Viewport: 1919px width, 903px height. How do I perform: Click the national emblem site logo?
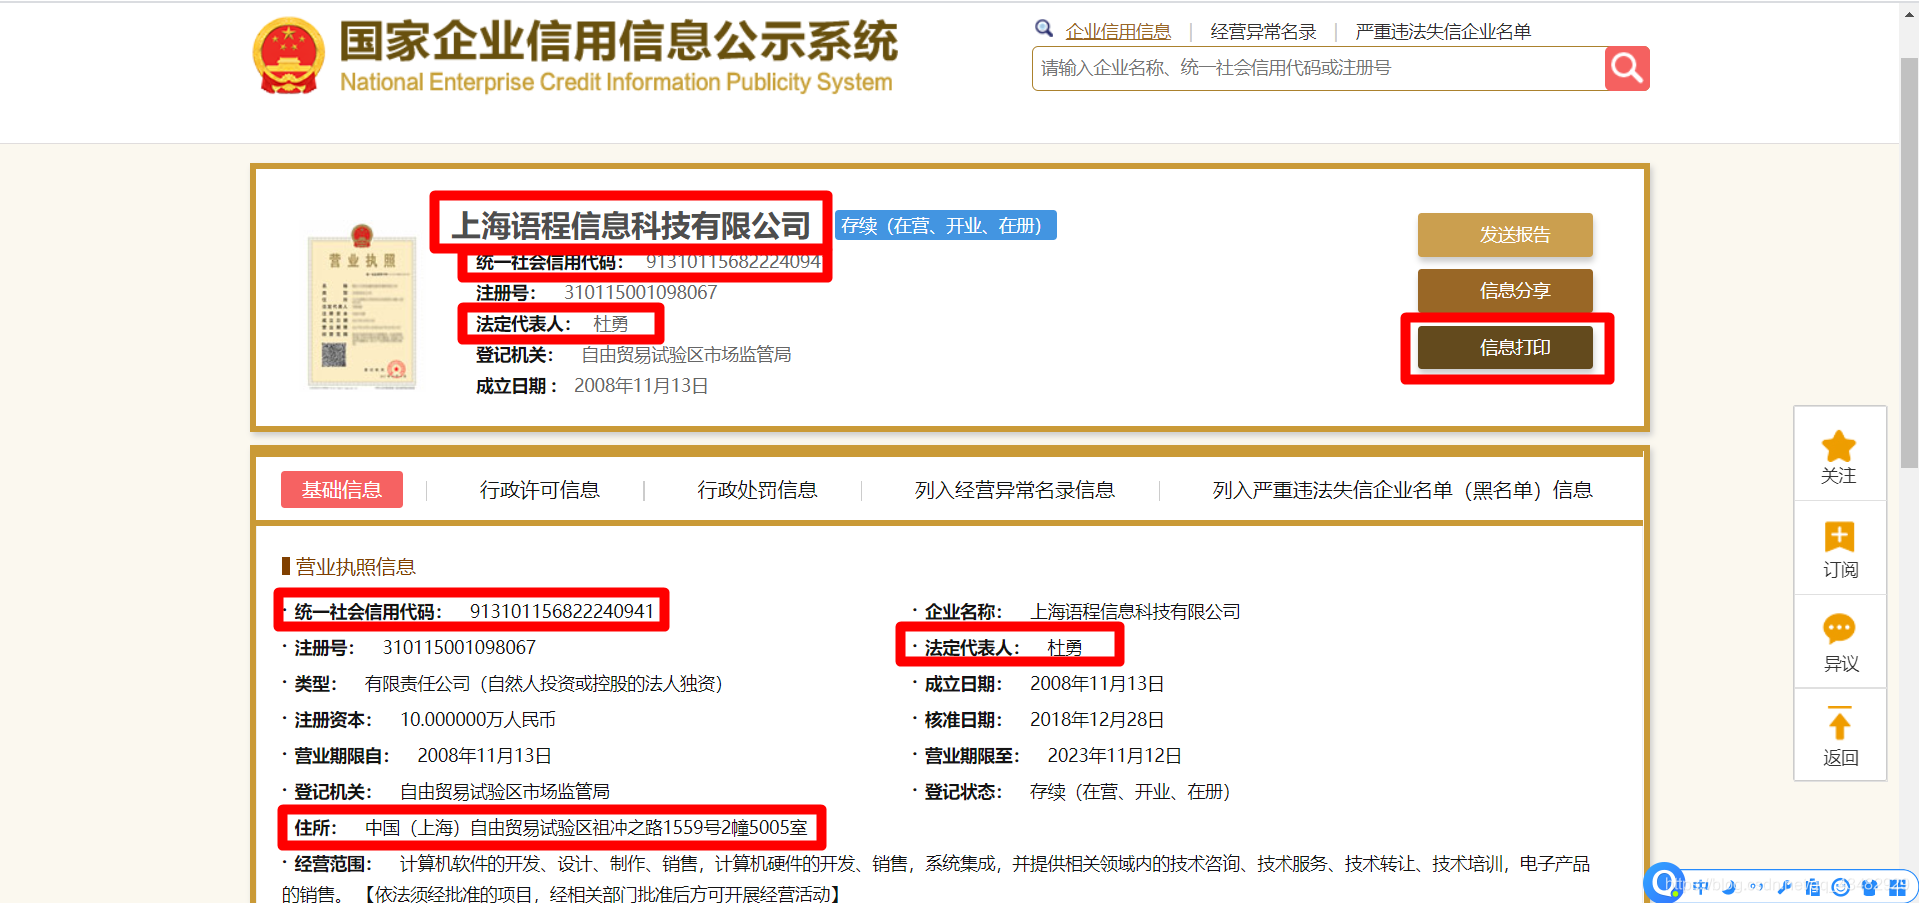(x=289, y=56)
